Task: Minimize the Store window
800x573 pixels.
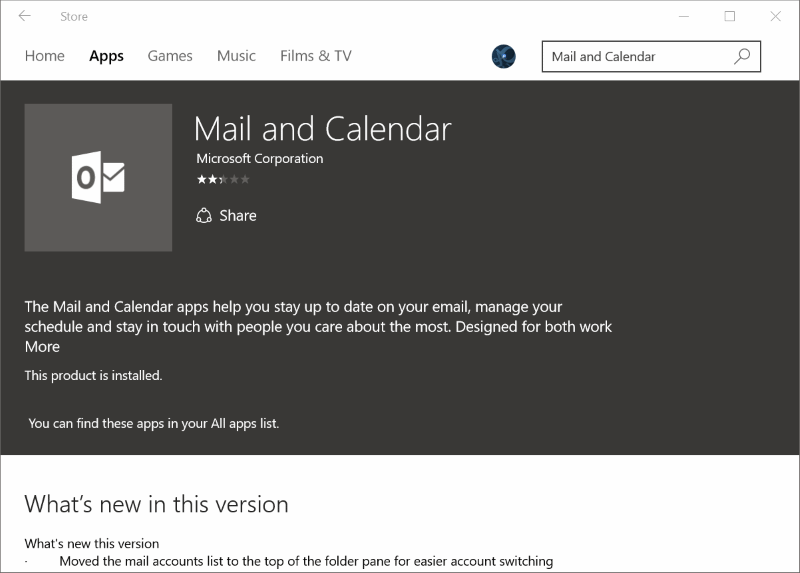Action: (684, 16)
